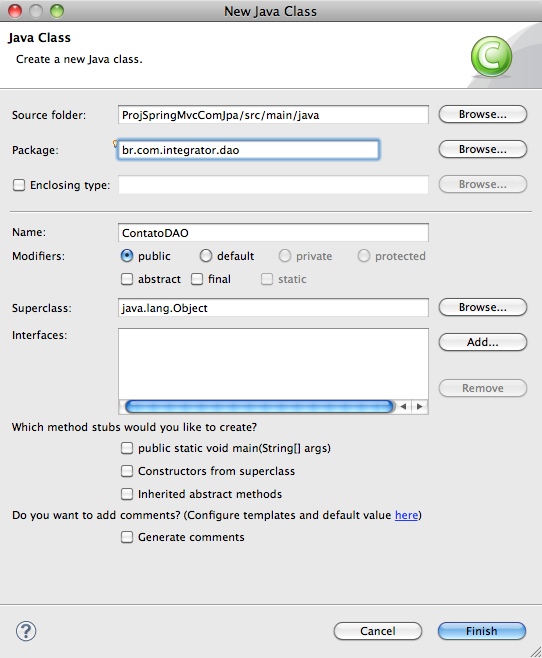
Task: Select the public modifier radio button
Action: pos(127,256)
